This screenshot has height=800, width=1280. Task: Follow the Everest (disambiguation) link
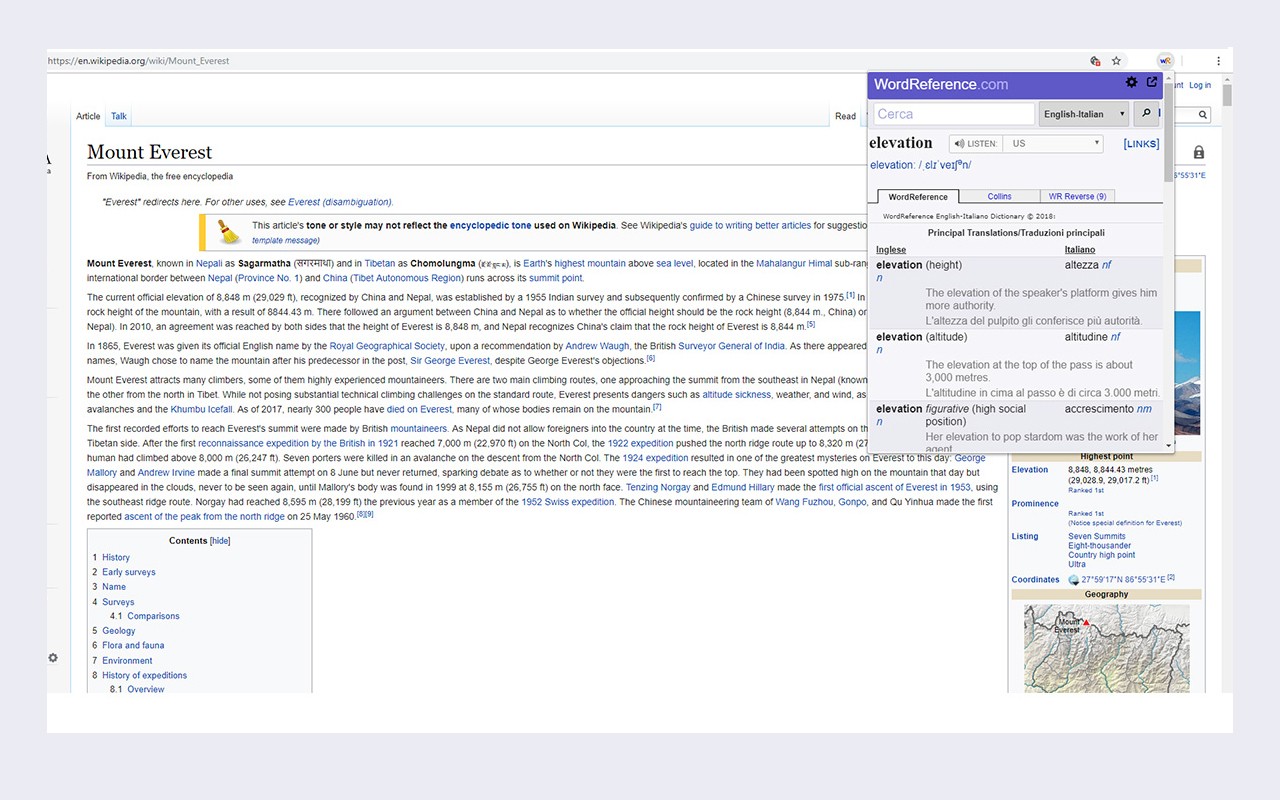(339, 202)
